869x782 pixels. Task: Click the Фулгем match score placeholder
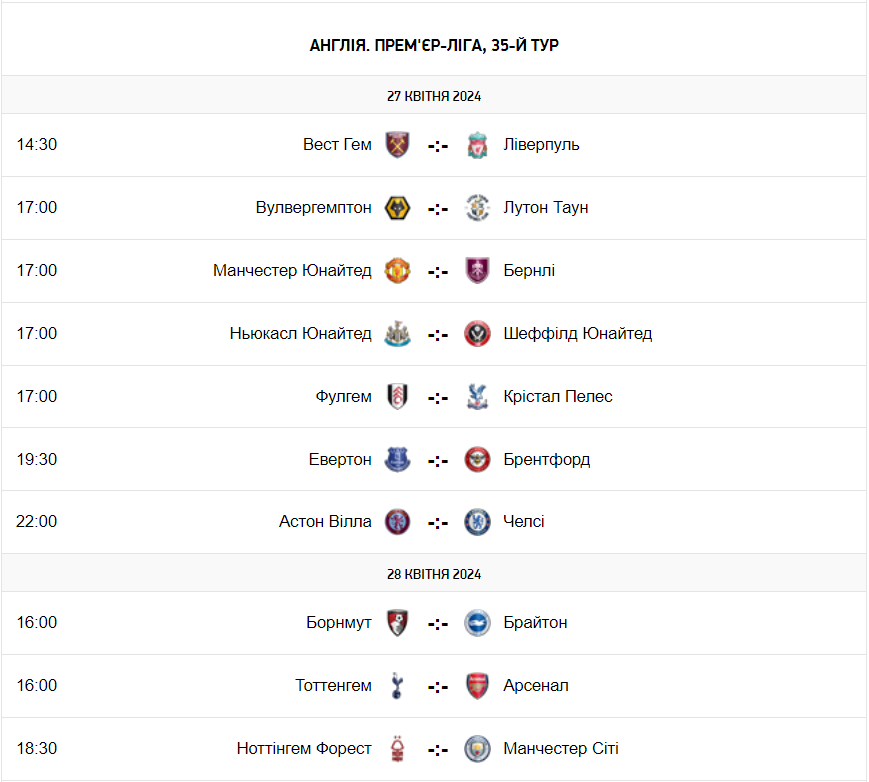[438, 398]
